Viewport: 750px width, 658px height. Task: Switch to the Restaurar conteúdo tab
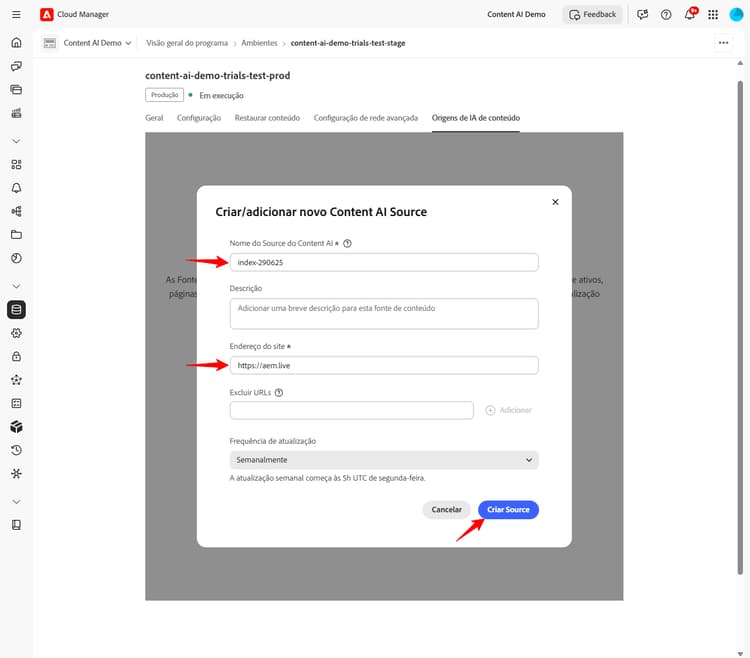tap(267, 118)
